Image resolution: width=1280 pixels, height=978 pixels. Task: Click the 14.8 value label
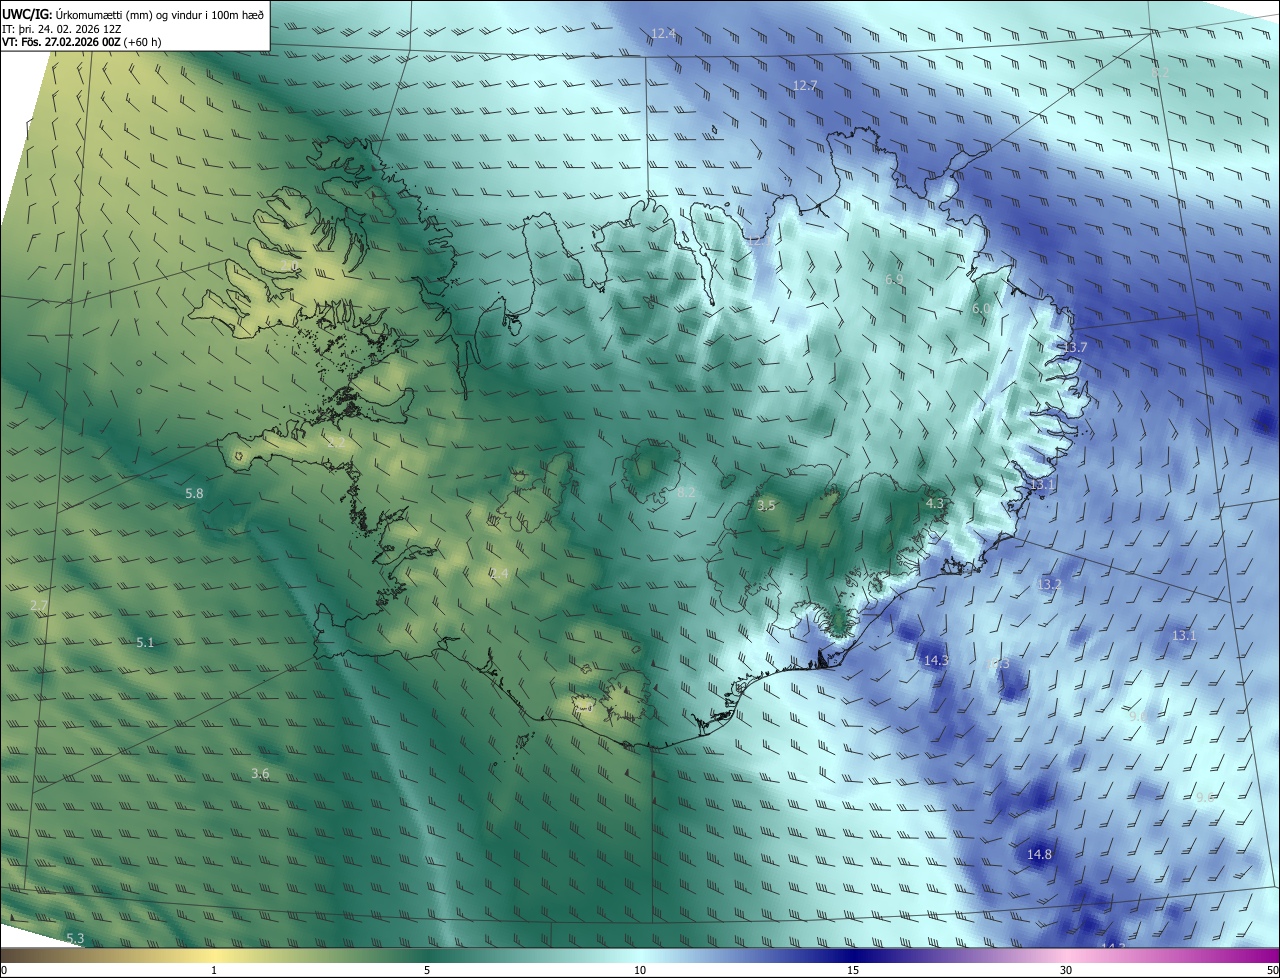point(1040,854)
